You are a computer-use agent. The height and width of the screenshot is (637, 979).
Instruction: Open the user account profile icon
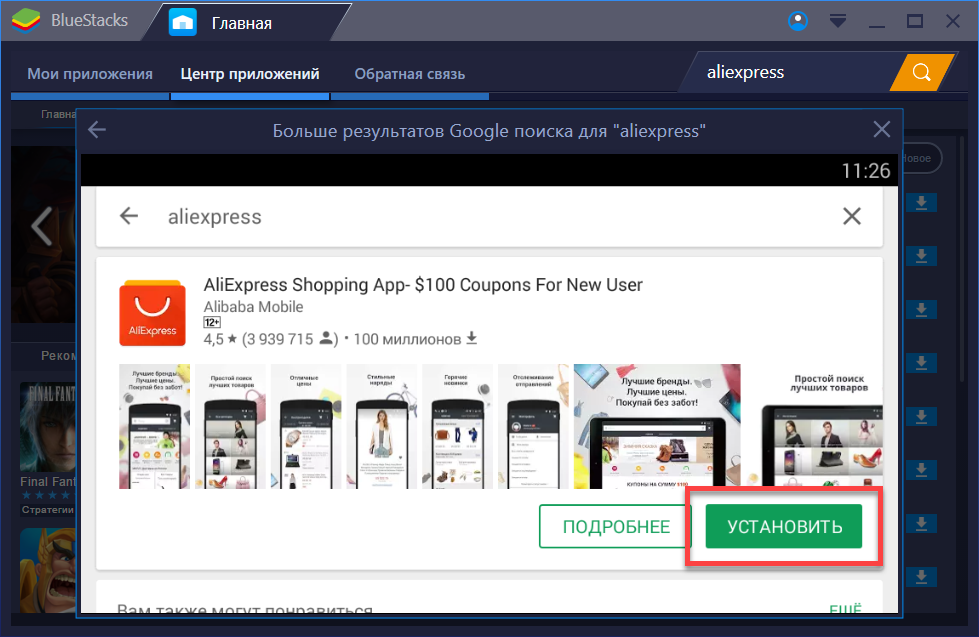pyautogui.click(x=798, y=21)
